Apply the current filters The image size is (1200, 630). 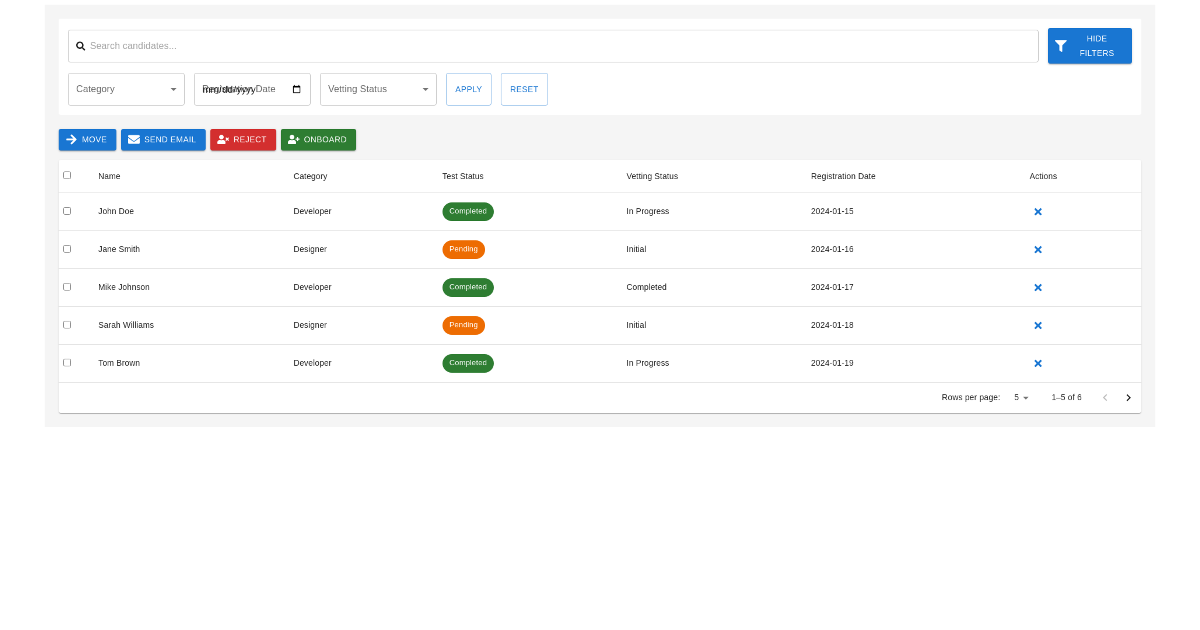click(468, 89)
